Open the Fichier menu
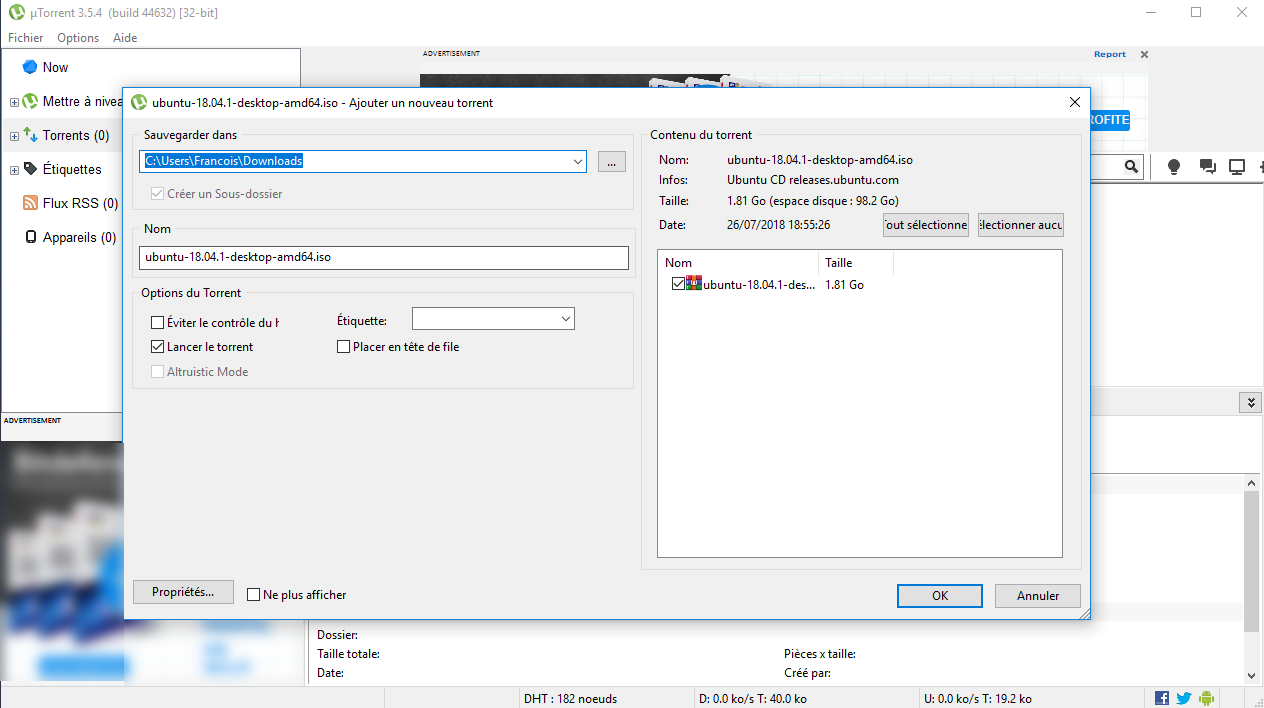Image resolution: width=1264 pixels, height=708 pixels. point(26,38)
